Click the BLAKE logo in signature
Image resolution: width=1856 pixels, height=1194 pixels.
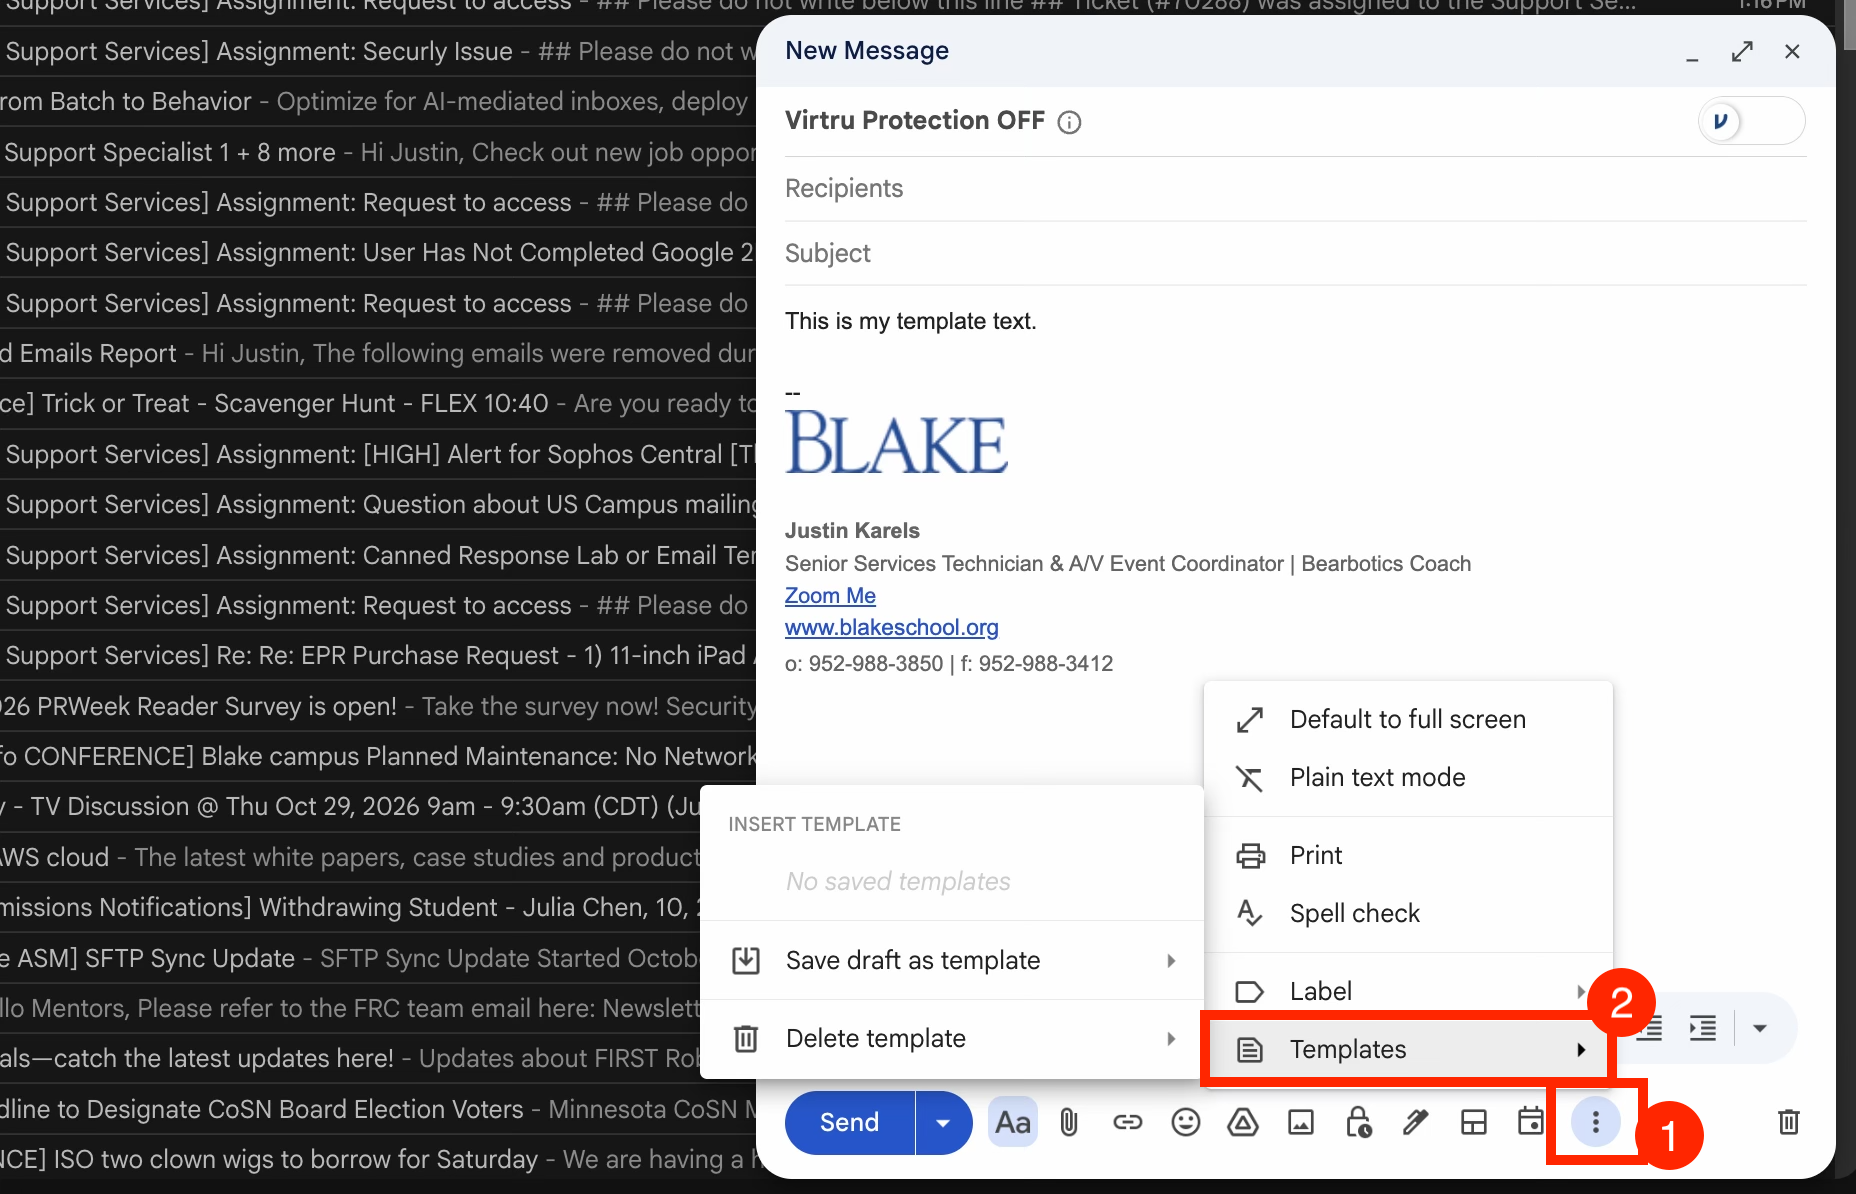(896, 442)
